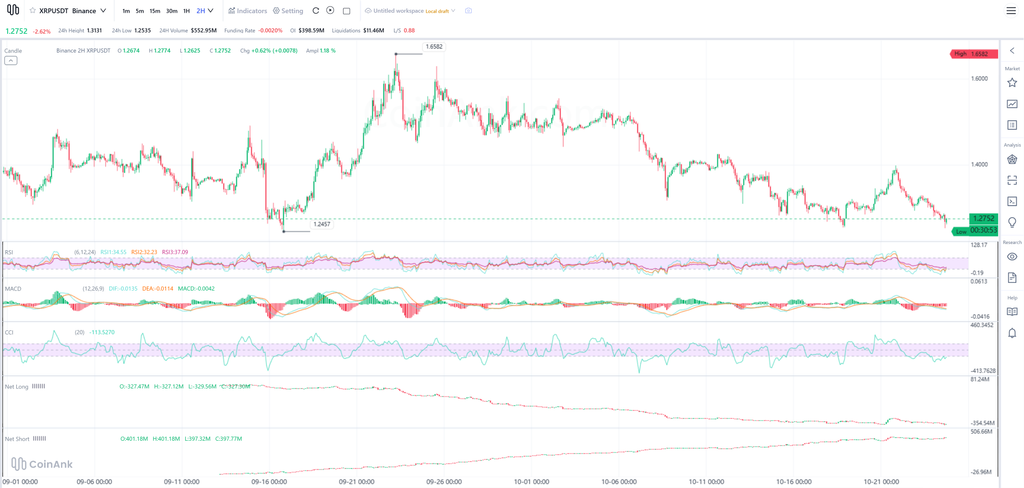Screen dimensions: 1024x488
Task: Click the RSI indicator label
Action: 9,252
